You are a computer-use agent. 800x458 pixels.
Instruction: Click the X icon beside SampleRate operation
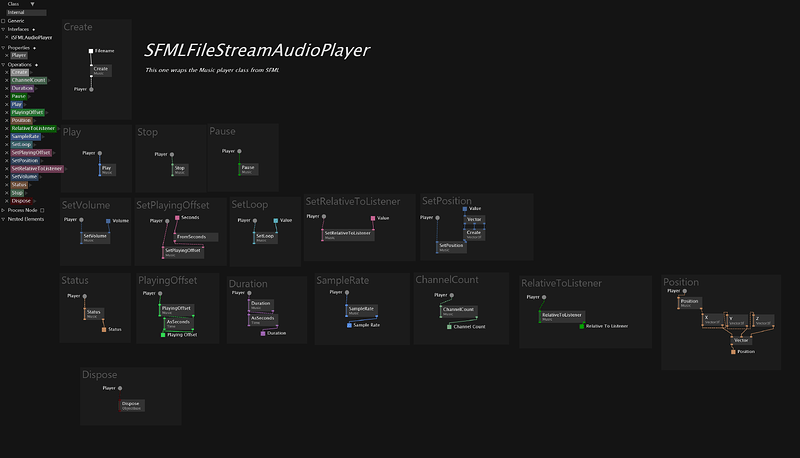pyautogui.click(x=7, y=137)
